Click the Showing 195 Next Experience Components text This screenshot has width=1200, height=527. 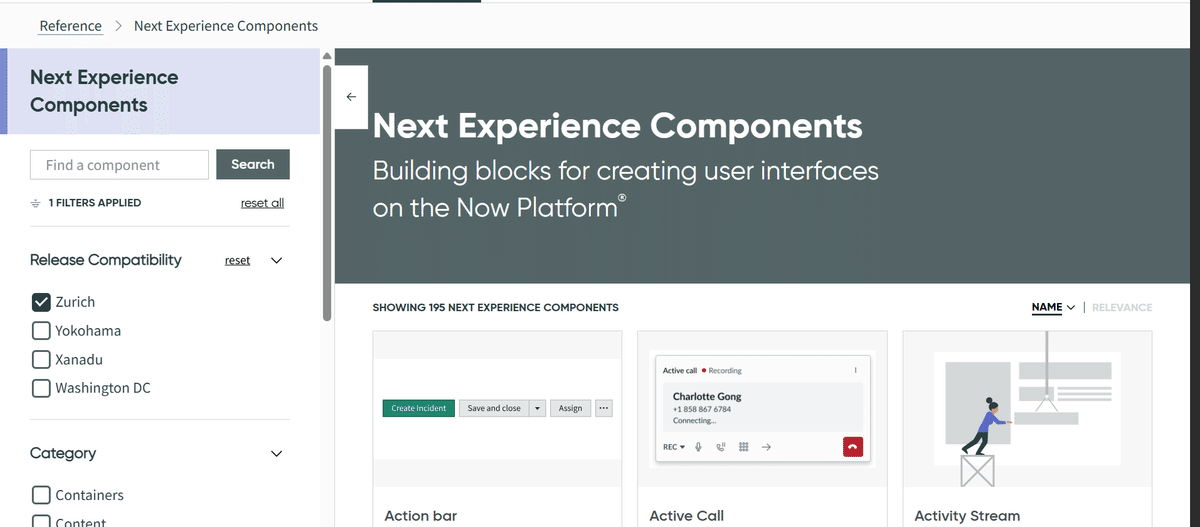pos(495,307)
